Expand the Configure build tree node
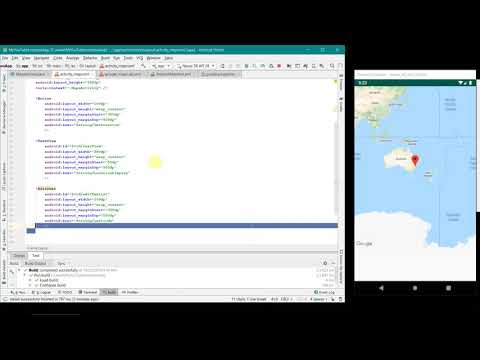Image resolution: width=480 pixels, height=360 pixels. 30,285
